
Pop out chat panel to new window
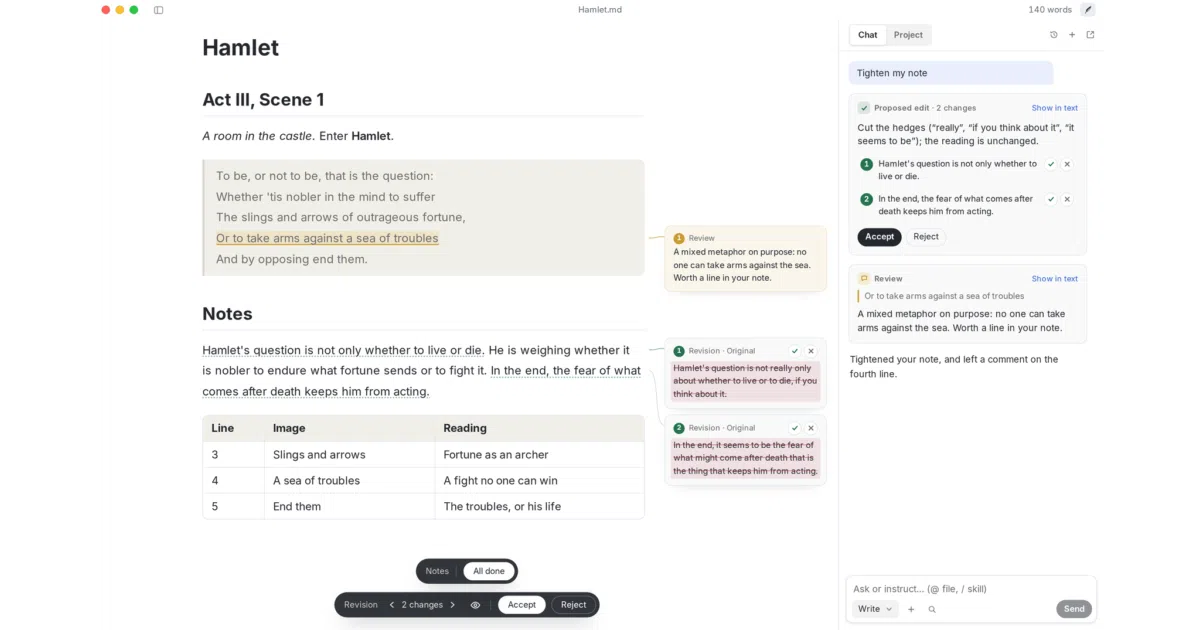1090,35
